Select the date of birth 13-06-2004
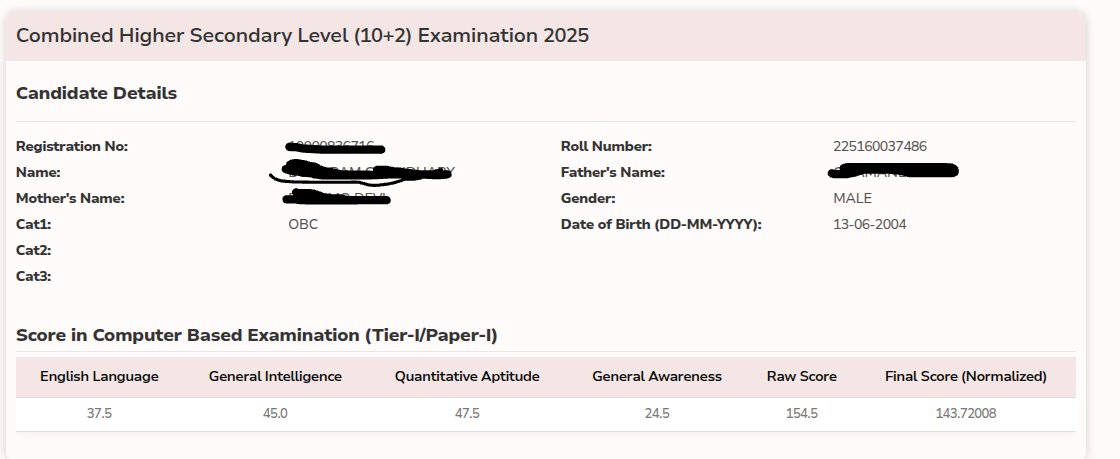This screenshot has height=459, width=1120. pyautogui.click(x=870, y=225)
